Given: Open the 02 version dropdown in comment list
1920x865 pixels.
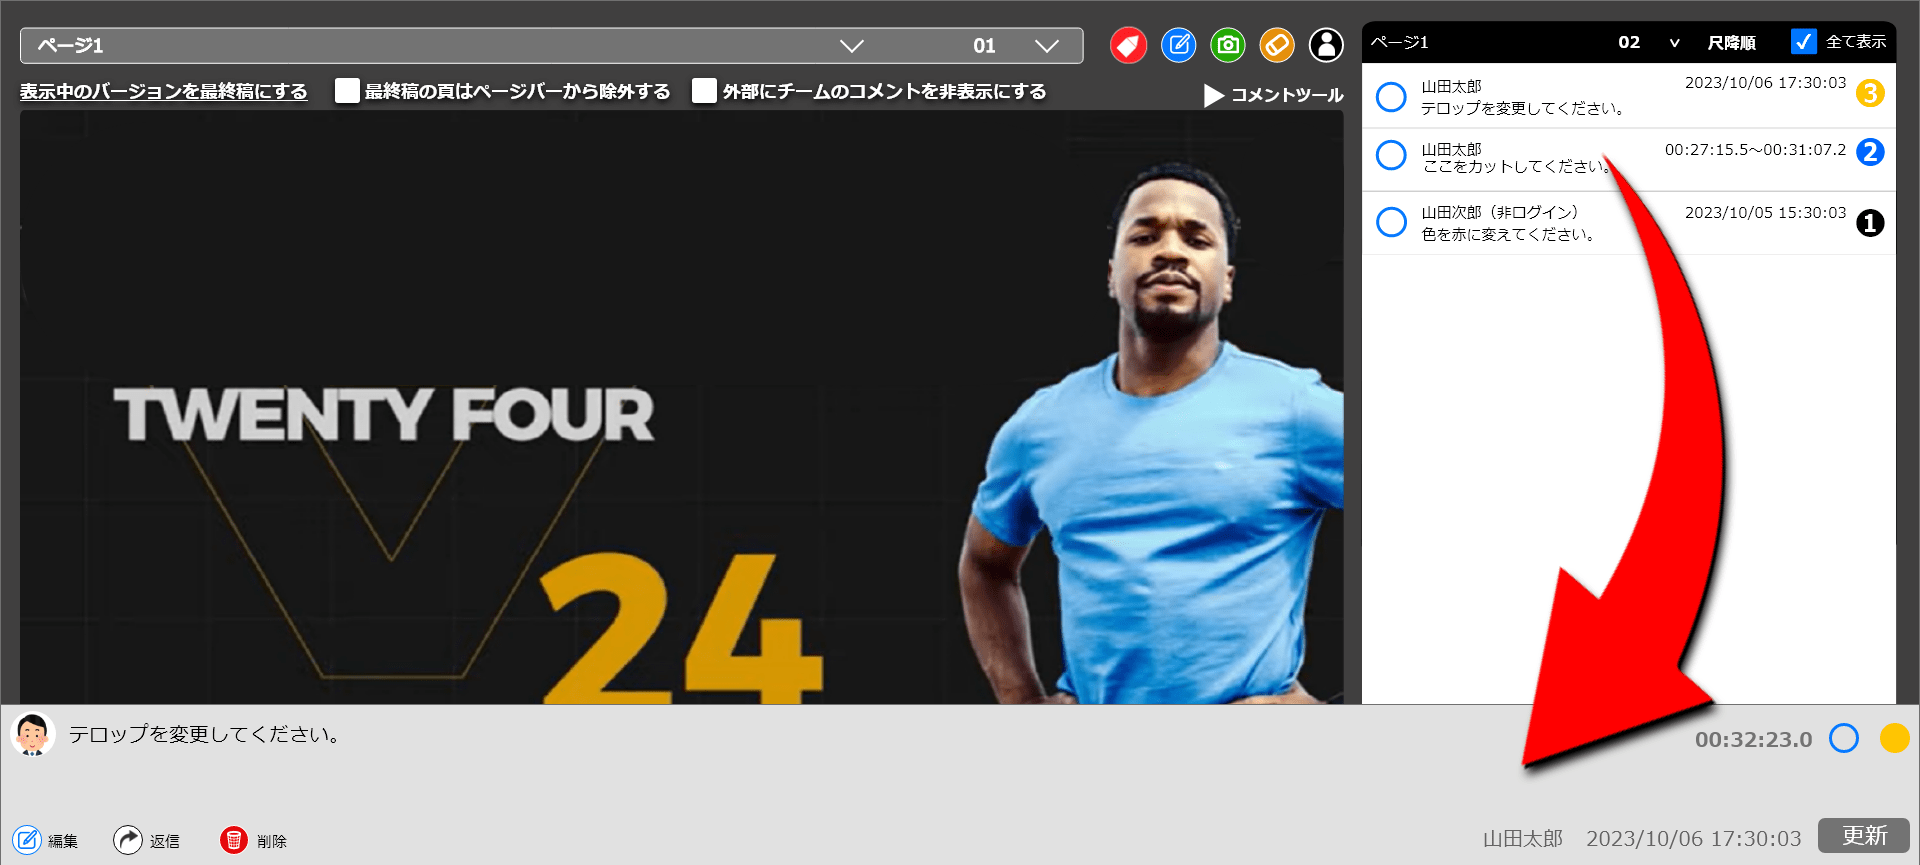Looking at the screenshot, I should [1674, 43].
